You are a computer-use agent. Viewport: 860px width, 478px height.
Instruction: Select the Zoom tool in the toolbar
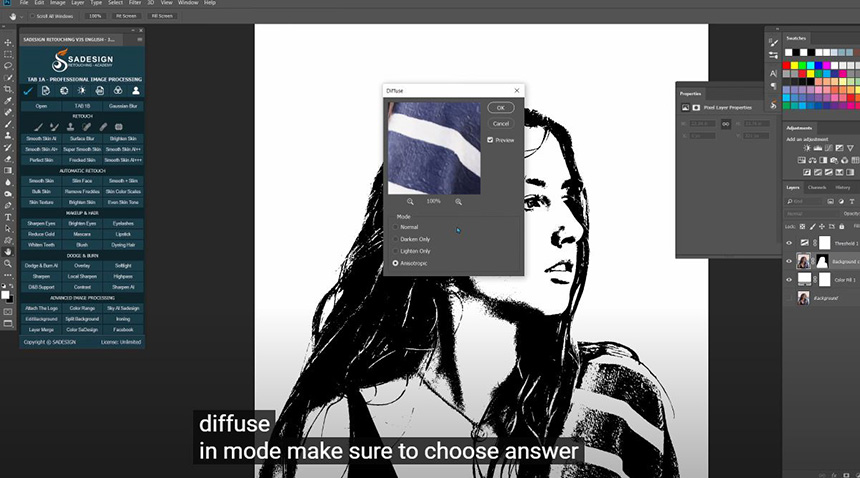click(x=8, y=264)
